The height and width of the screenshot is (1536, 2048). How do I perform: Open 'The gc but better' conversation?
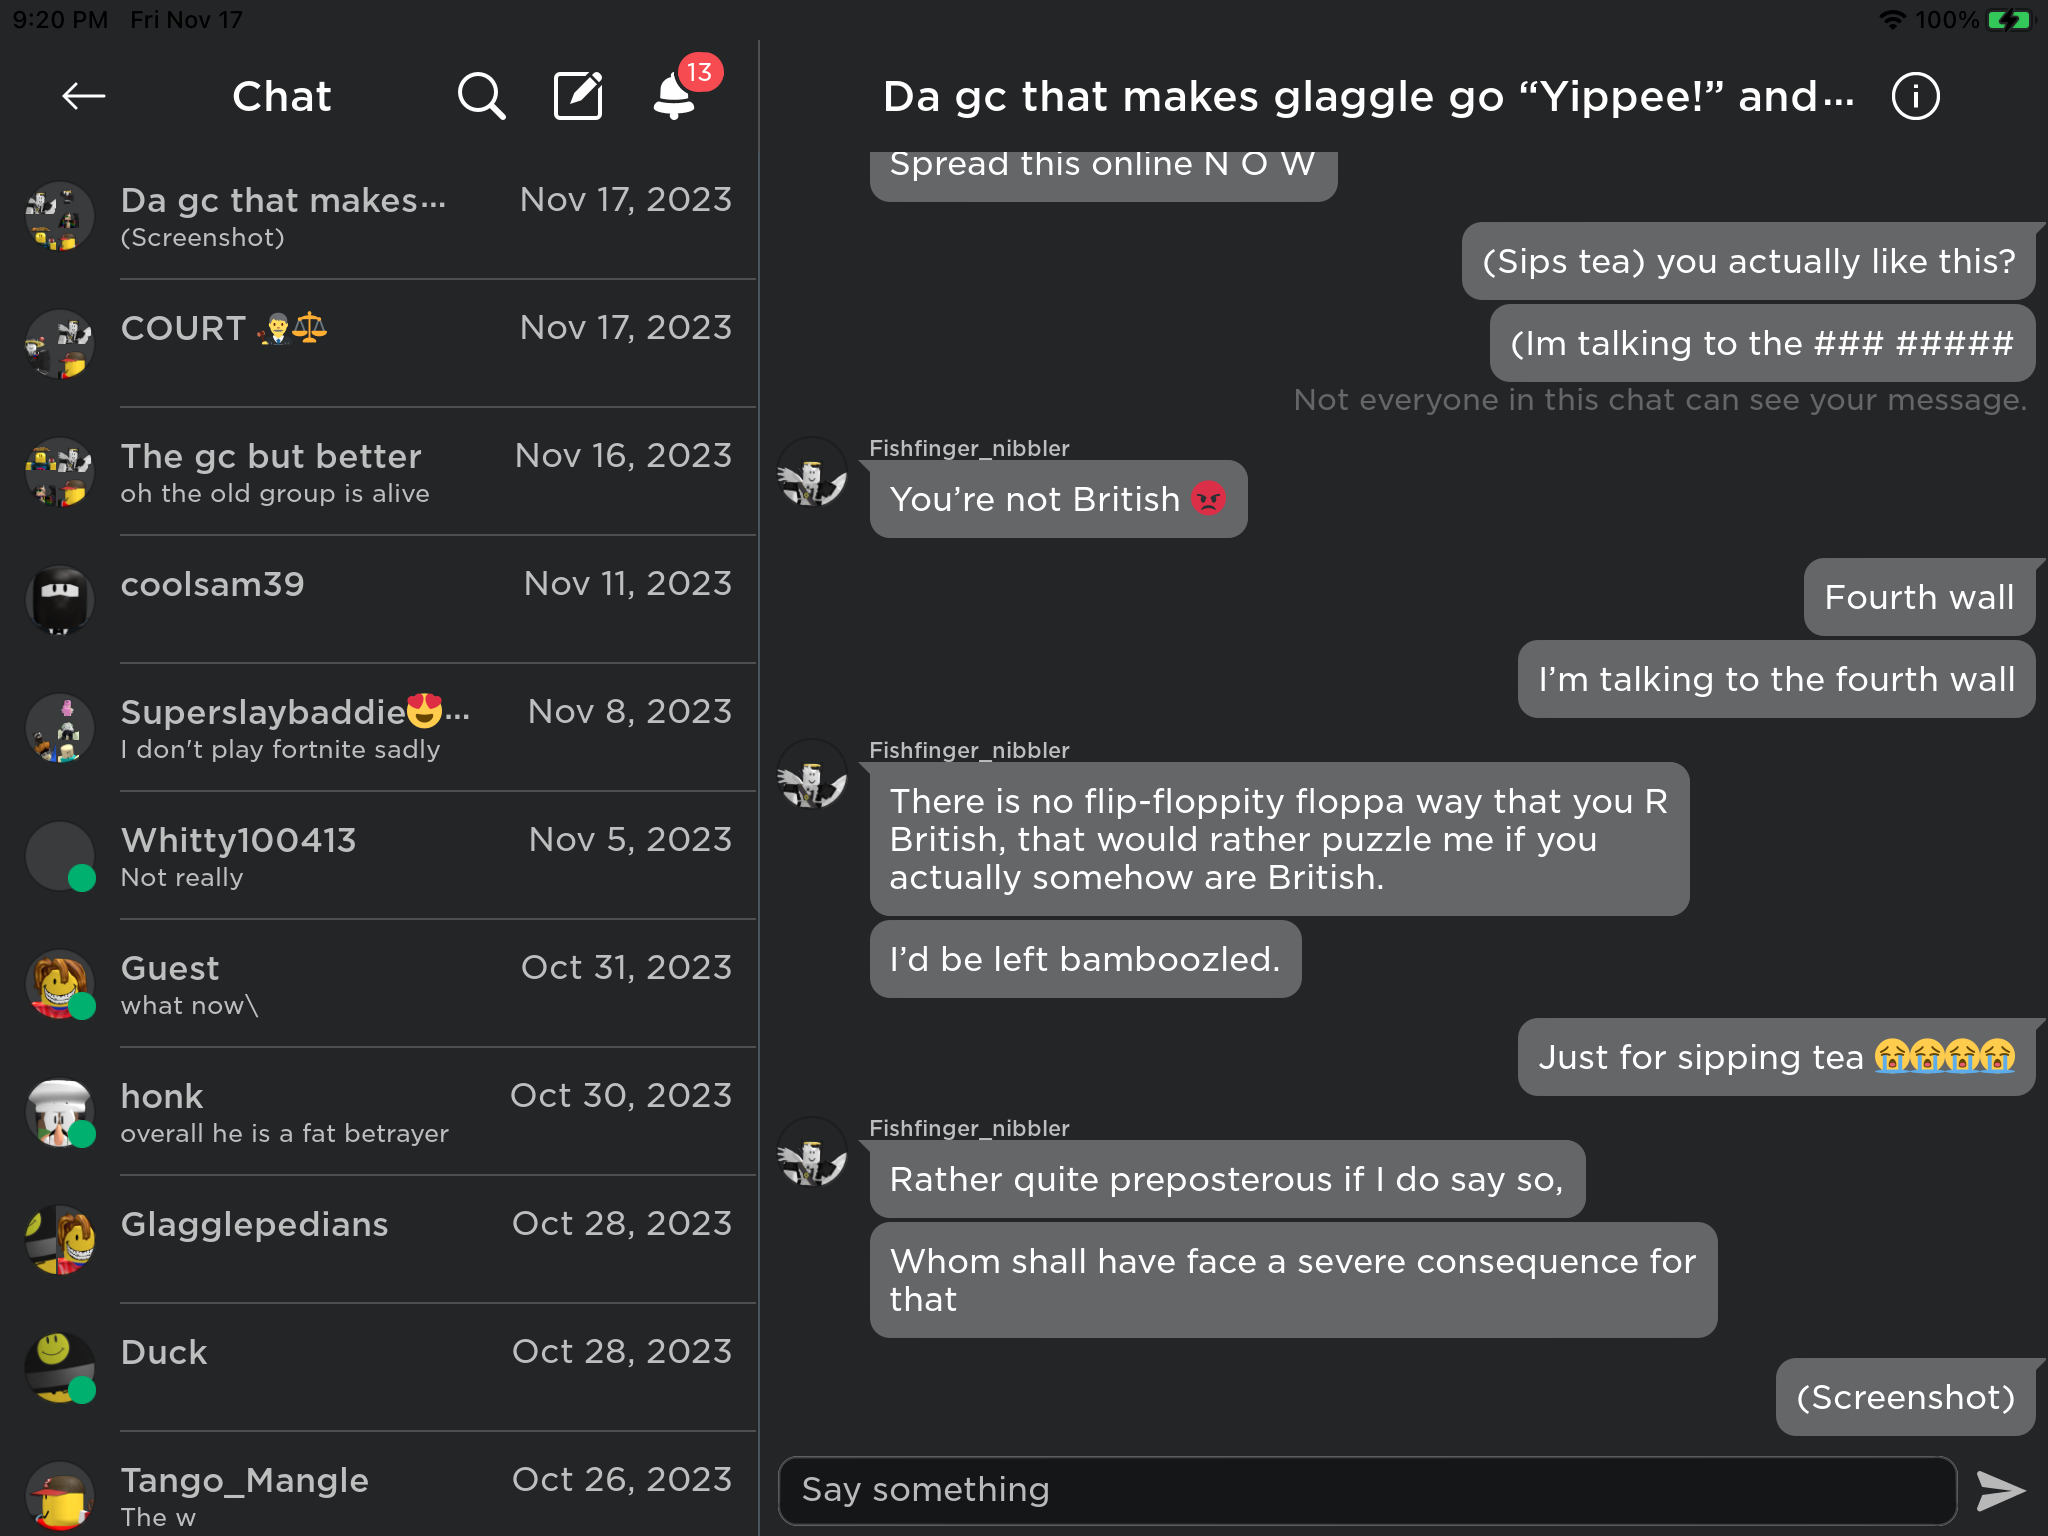tap(380, 472)
